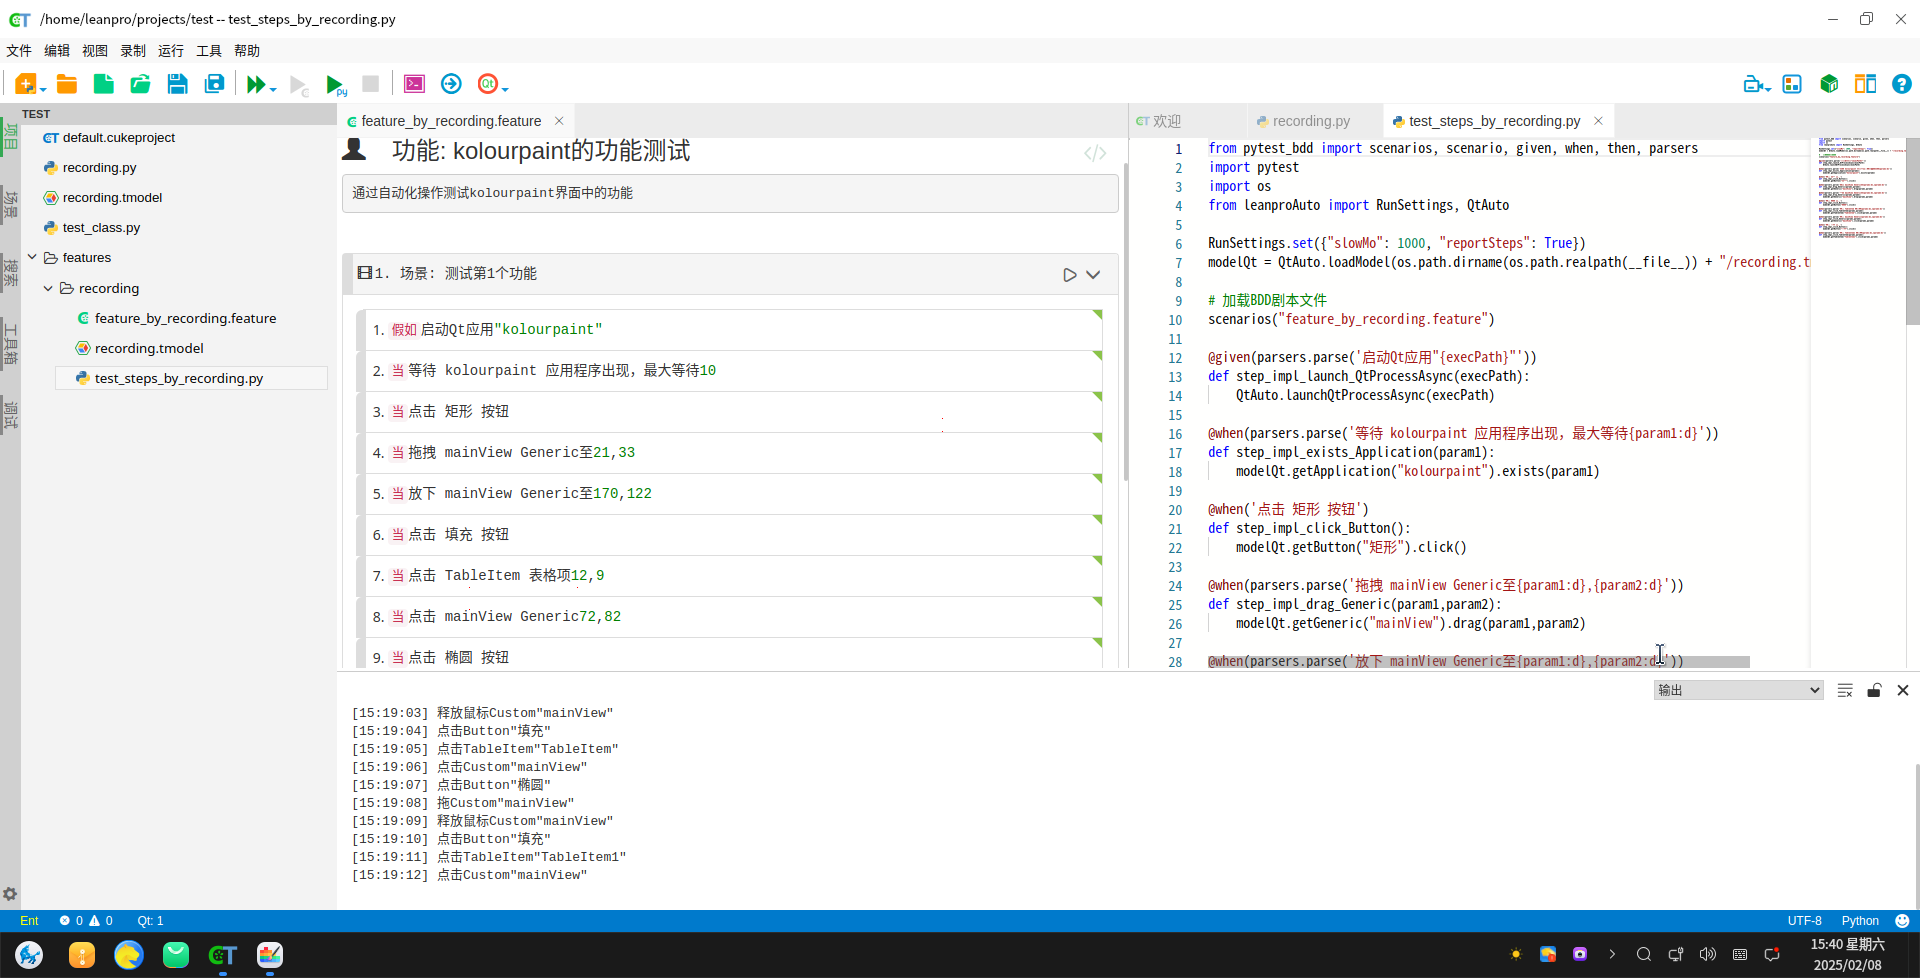
Task: Click smiley feedback icon in status bar
Action: [1902, 921]
